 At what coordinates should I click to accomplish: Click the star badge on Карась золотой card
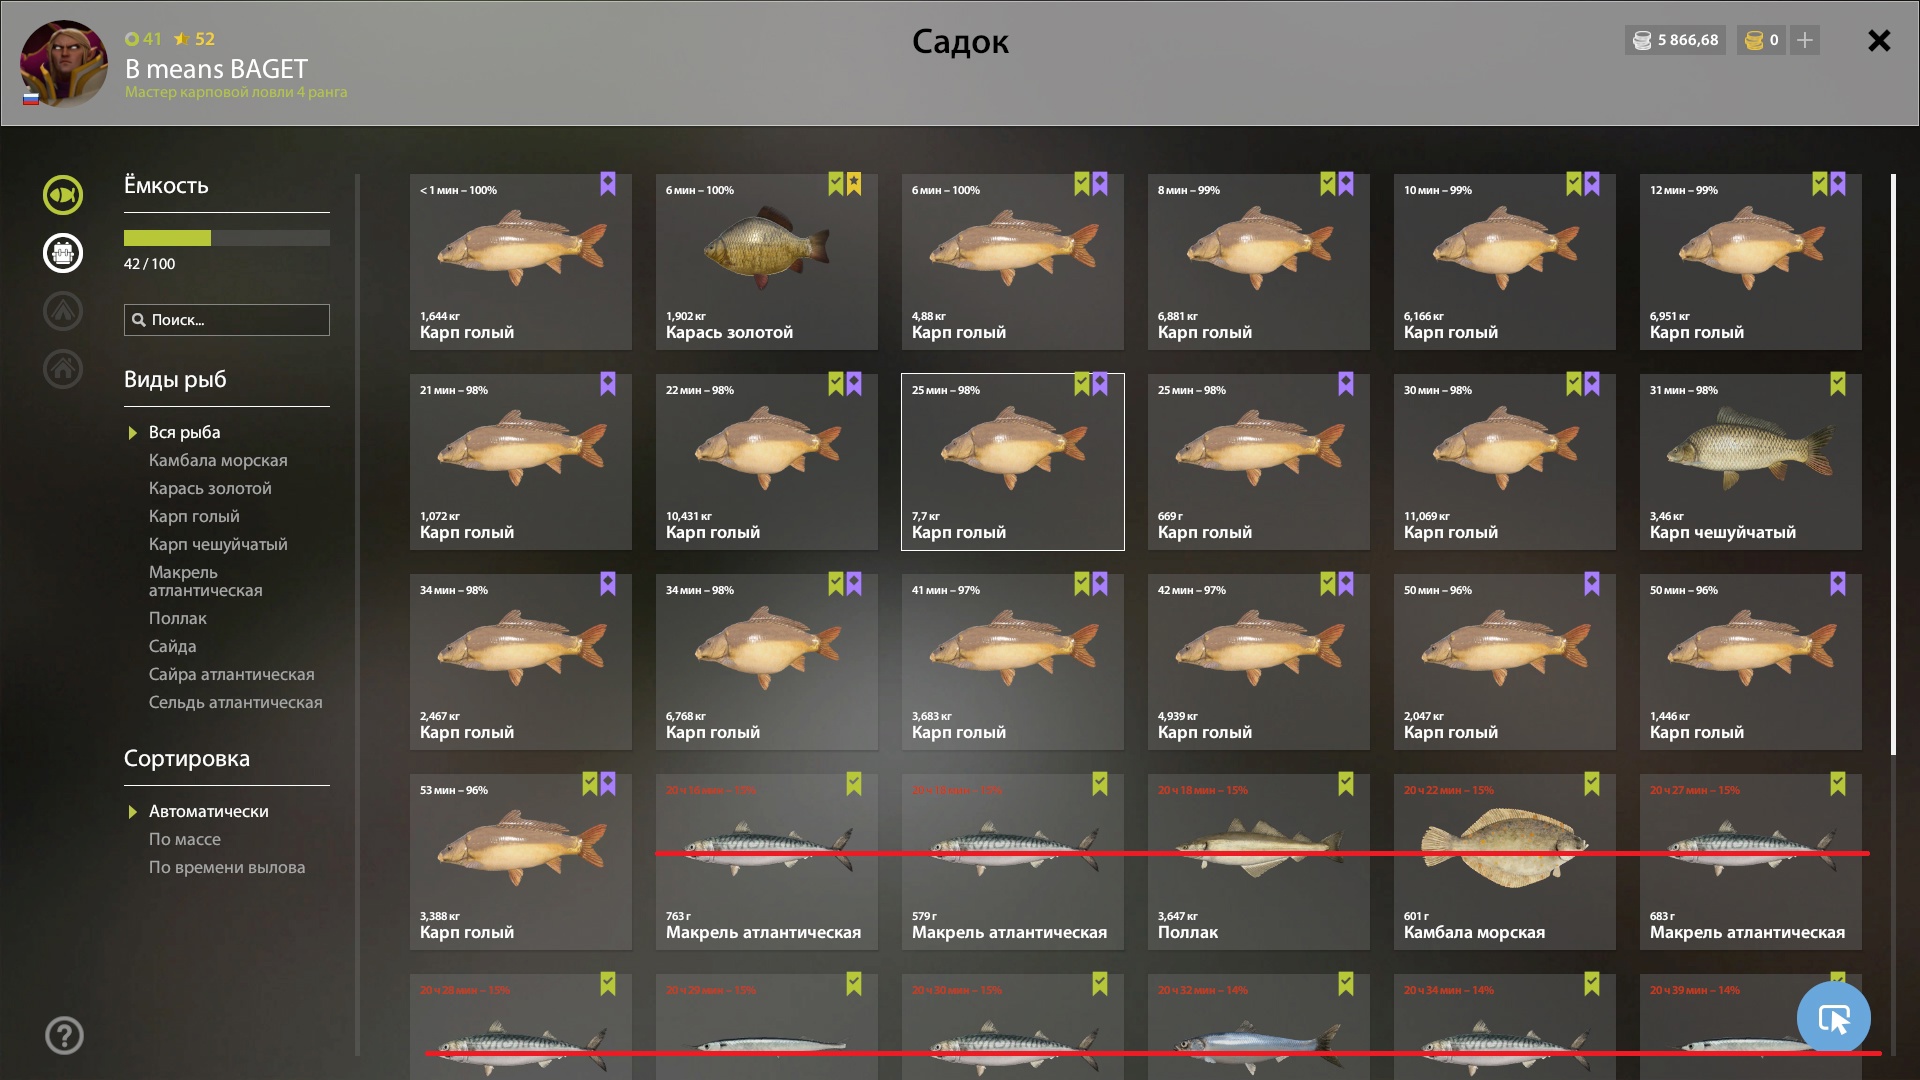854,184
